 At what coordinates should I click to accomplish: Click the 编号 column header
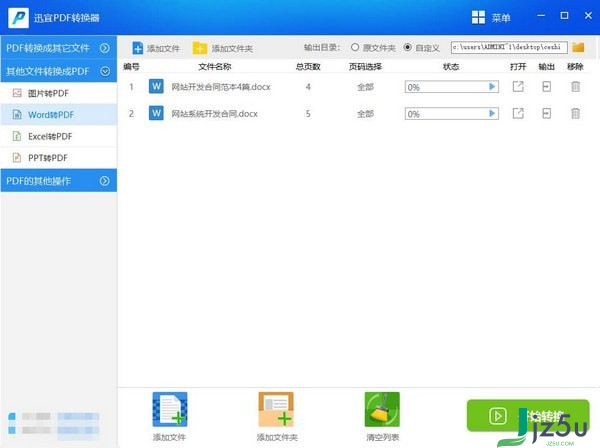click(131, 67)
